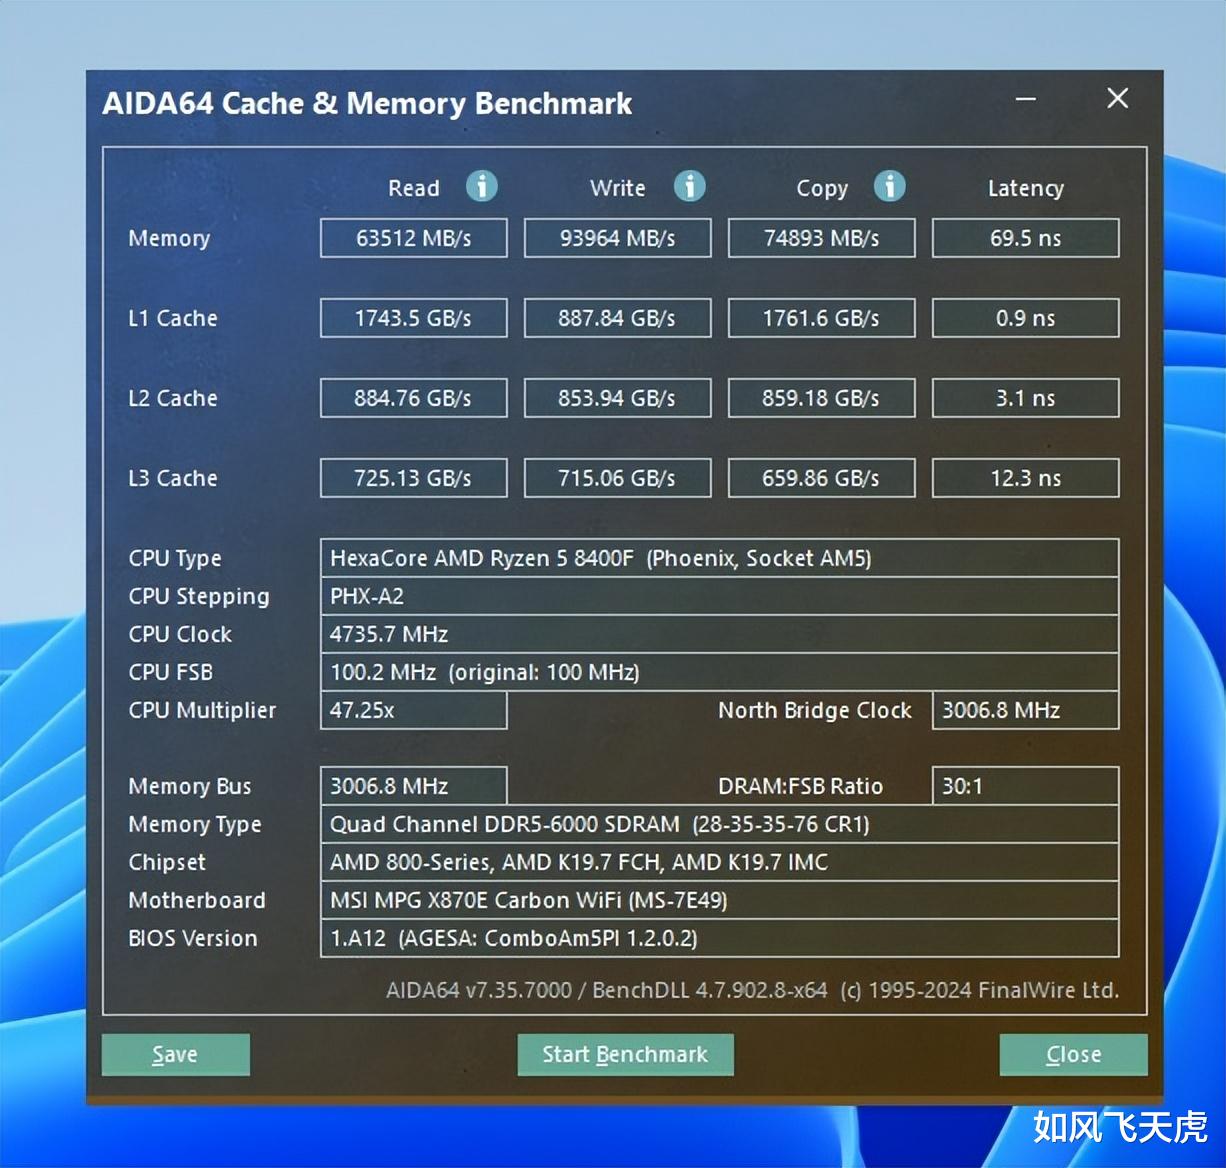Screen dimensions: 1226x1168
Task: Click the L3 Cache Write value 715.06 GB/s
Action: pos(618,478)
